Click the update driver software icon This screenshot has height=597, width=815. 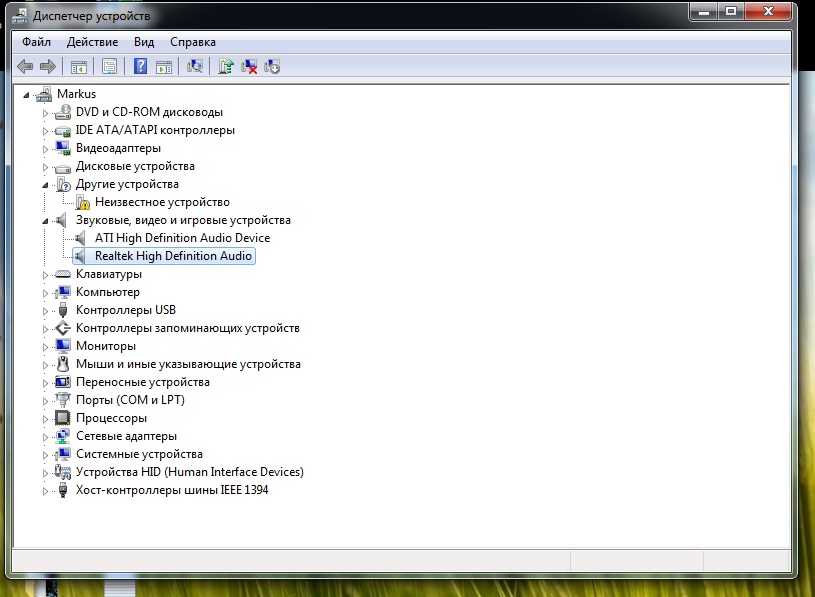click(227, 66)
